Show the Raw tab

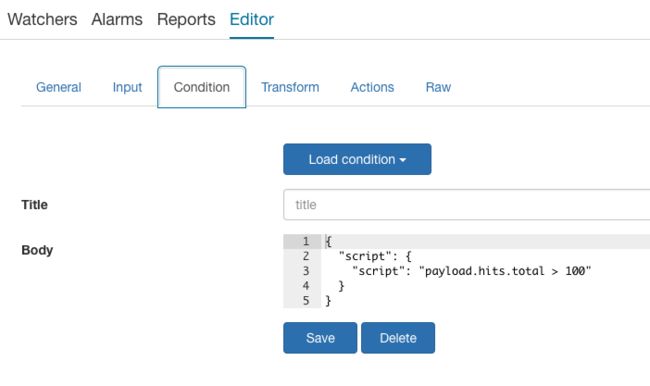(438, 87)
